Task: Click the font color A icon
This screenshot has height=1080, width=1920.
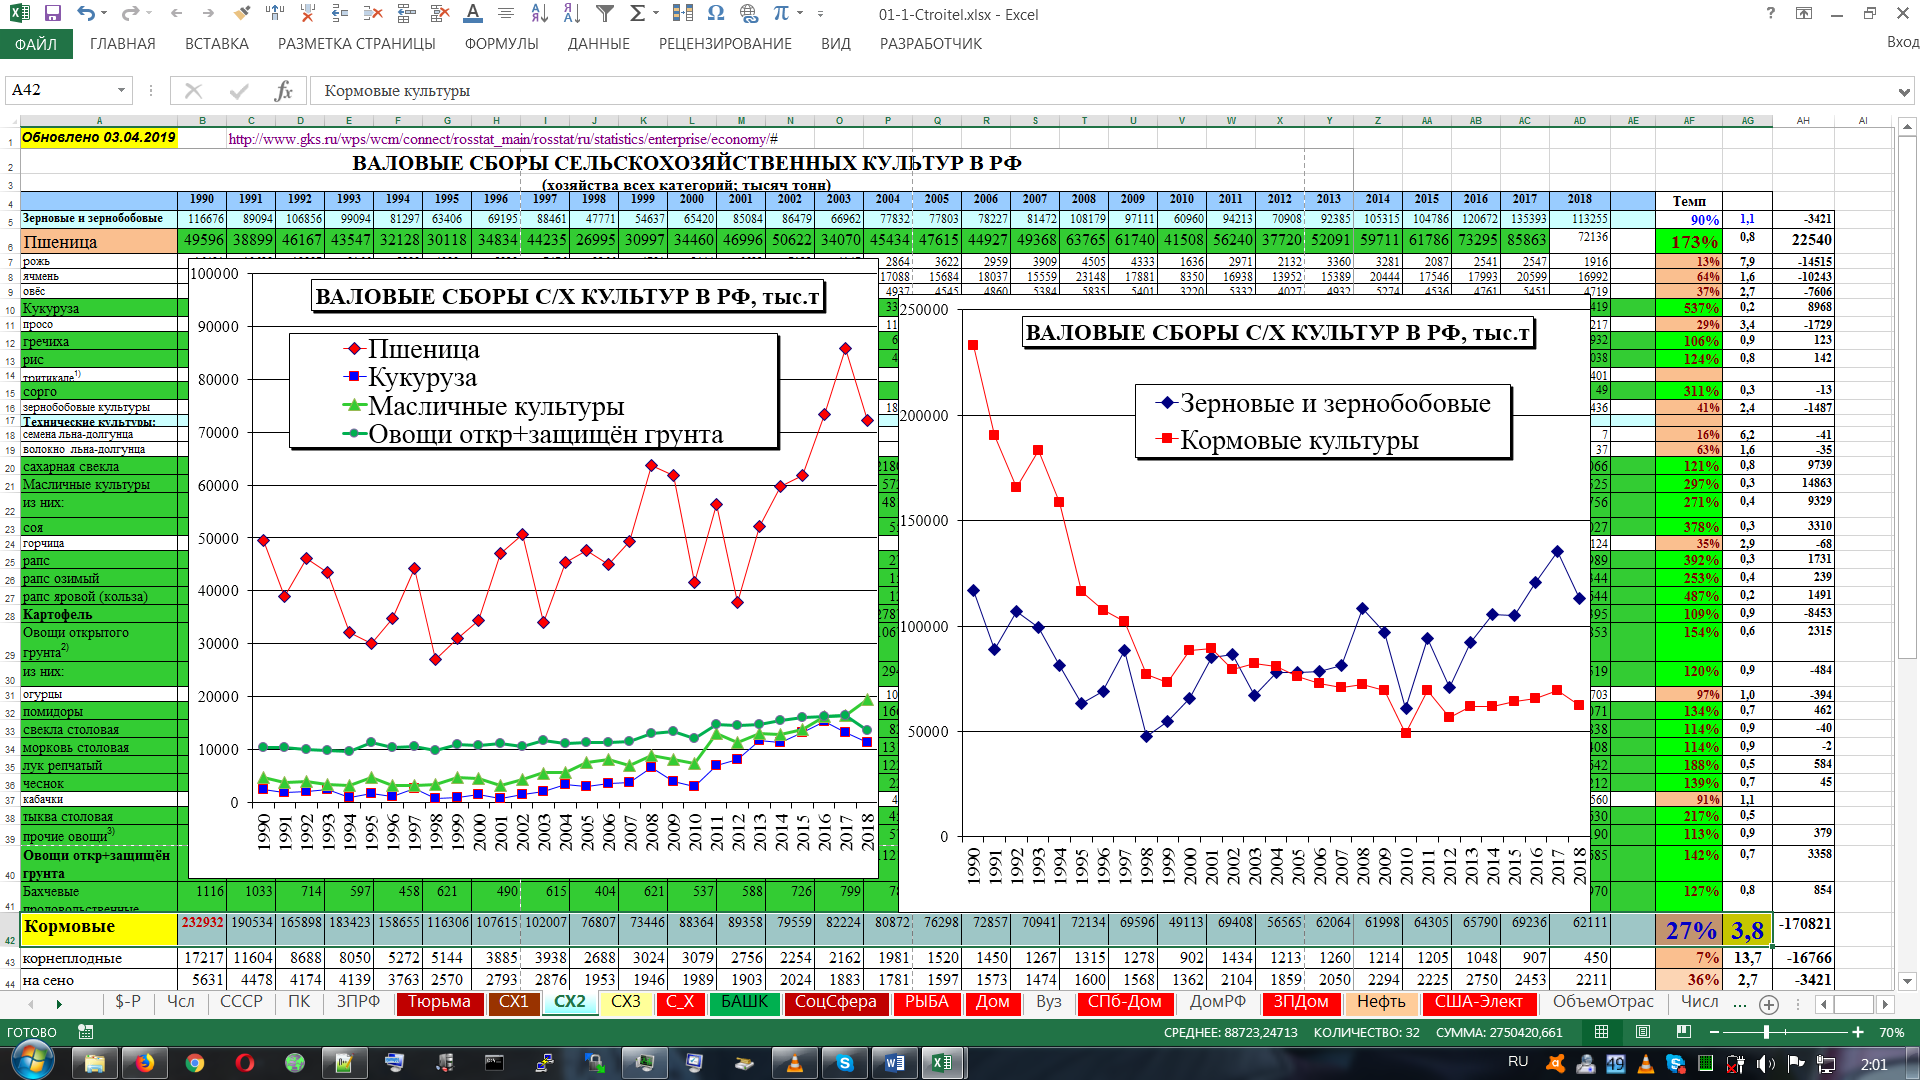Action: point(473,14)
